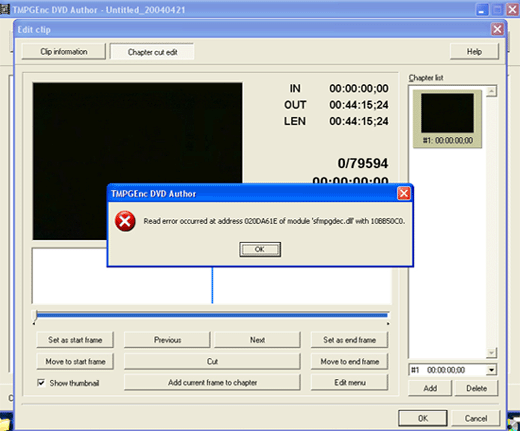Click the red error icon in dialog
This screenshot has height=431, width=520.
[x=125, y=221]
